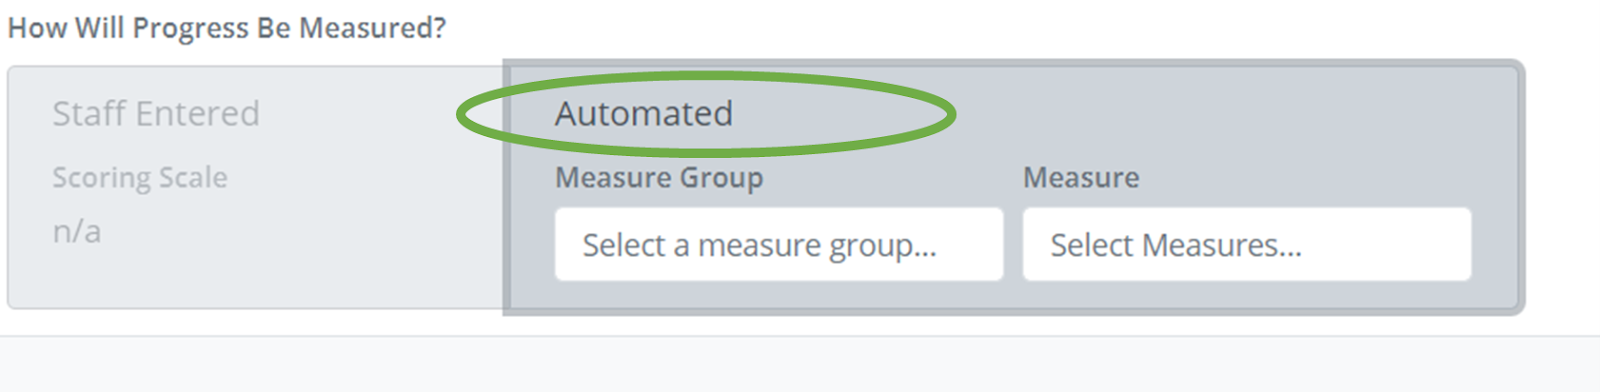The height and width of the screenshot is (392, 1600).
Task: Click the highlighted Automated panel header
Action: coord(644,114)
